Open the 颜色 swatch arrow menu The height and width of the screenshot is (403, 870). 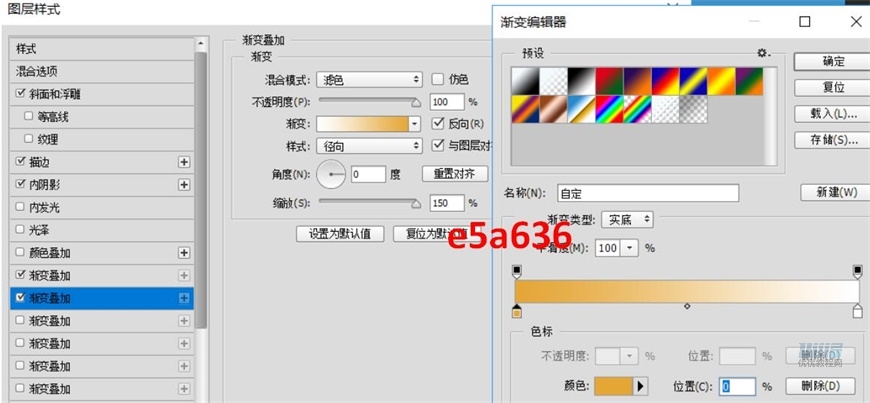click(x=640, y=386)
